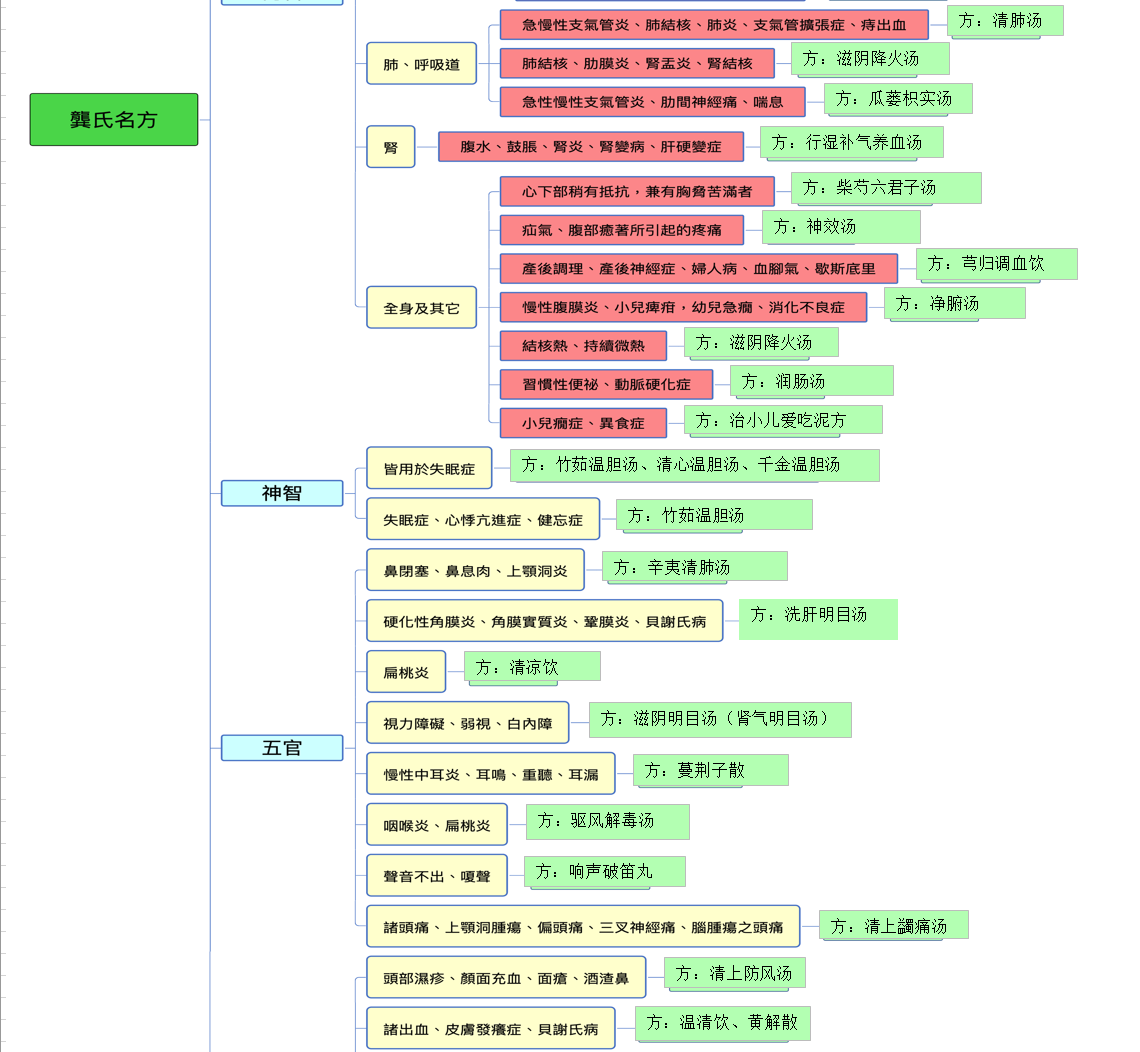Select 腹水、鼓脹、腎炎 red node
Viewport: 1140px width, 1052px height.
[x=590, y=146]
